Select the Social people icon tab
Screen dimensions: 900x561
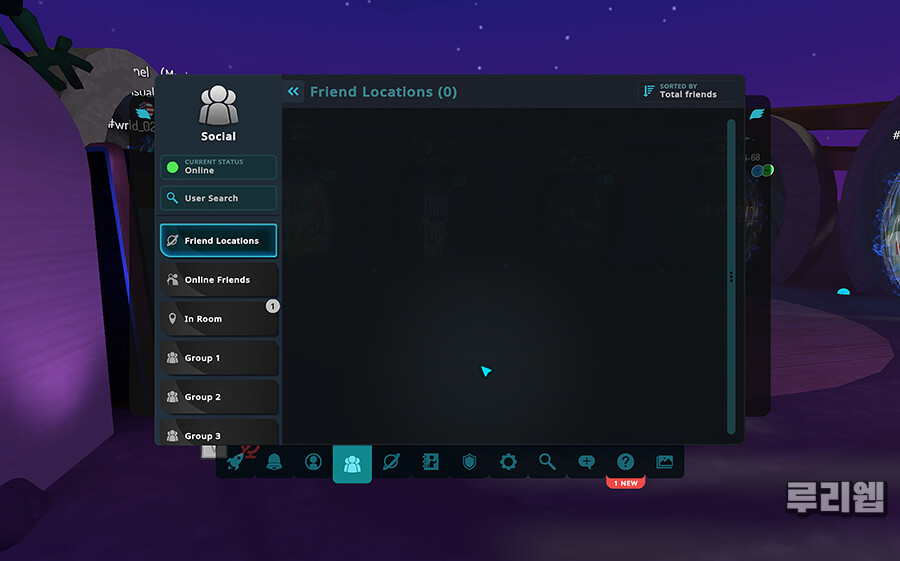[352, 463]
